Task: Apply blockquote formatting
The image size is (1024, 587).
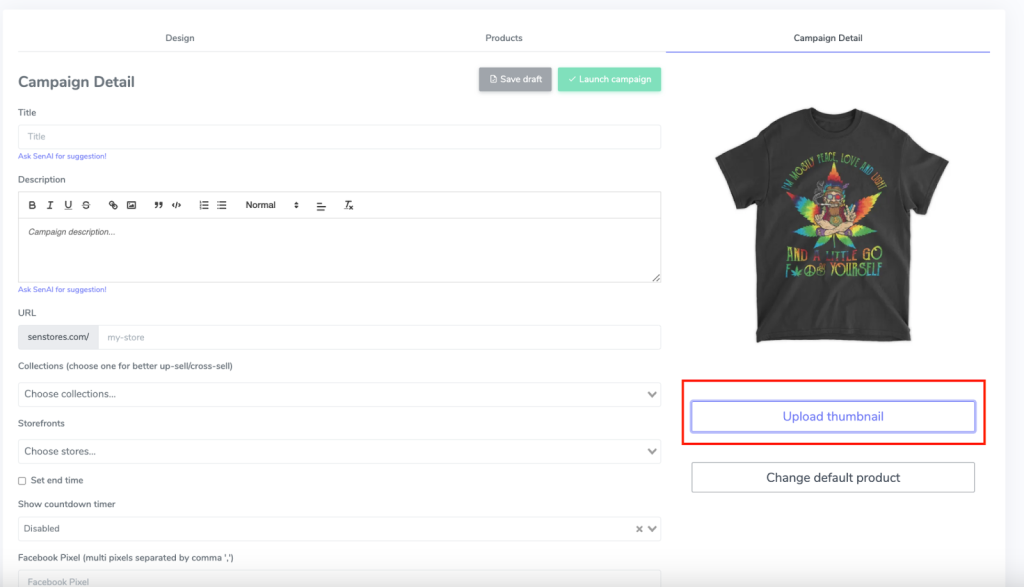Action: click(x=158, y=205)
